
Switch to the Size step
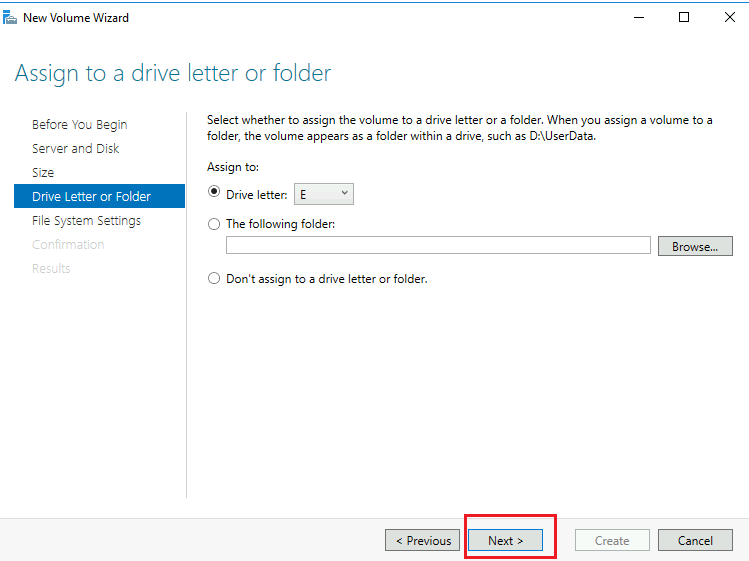(x=43, y=172)
